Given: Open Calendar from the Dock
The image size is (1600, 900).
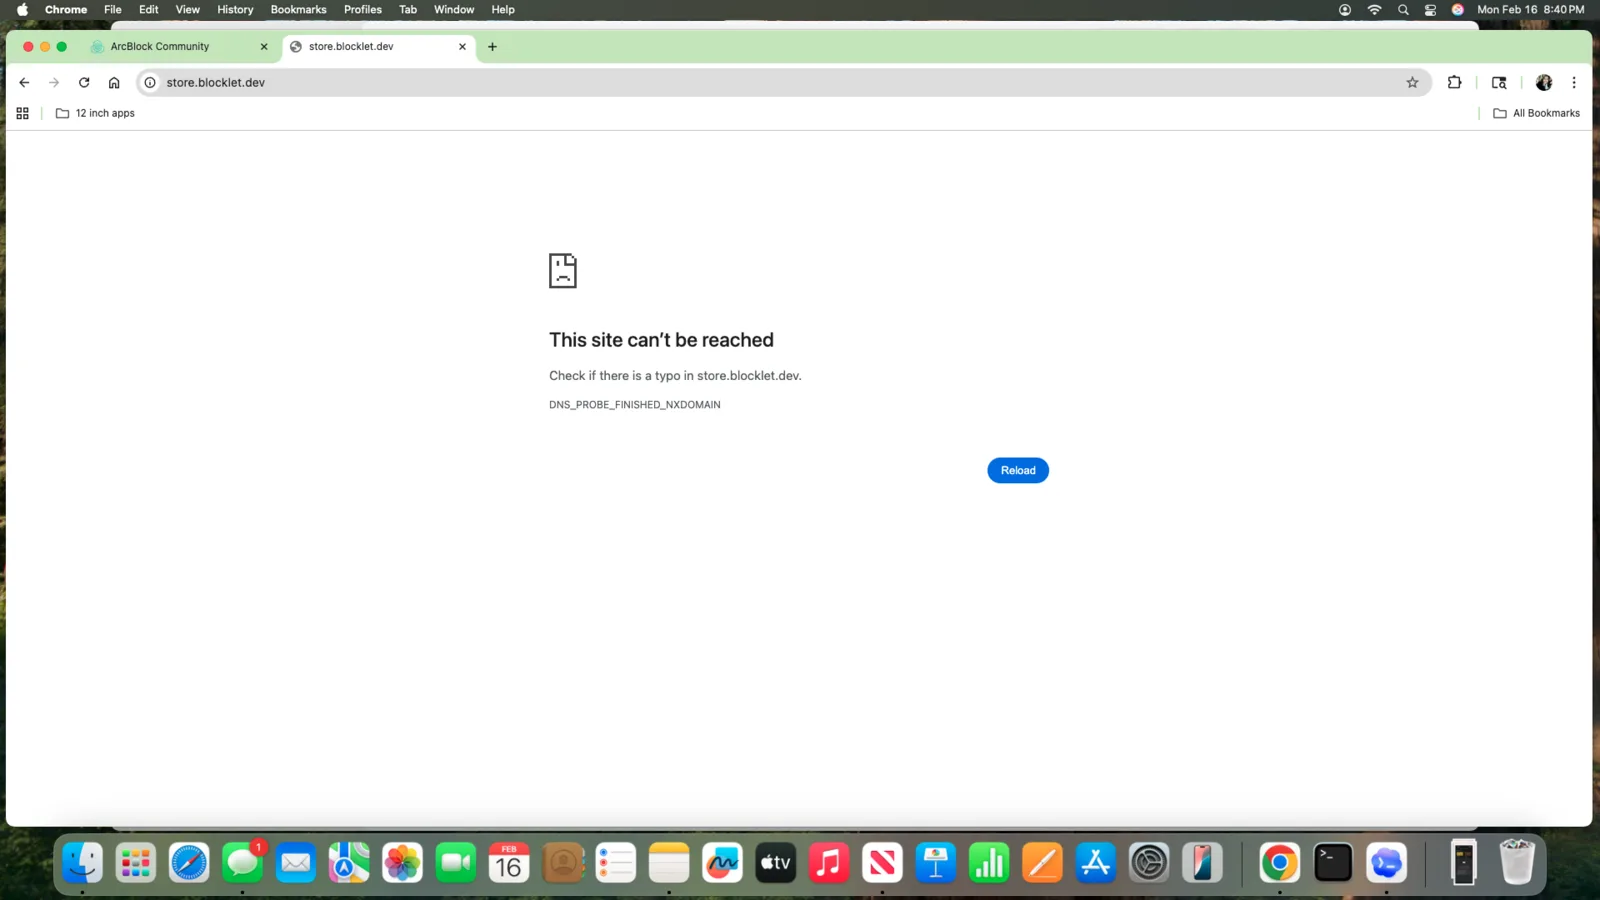Looking at the screenshot, I should tap(509, 863).
